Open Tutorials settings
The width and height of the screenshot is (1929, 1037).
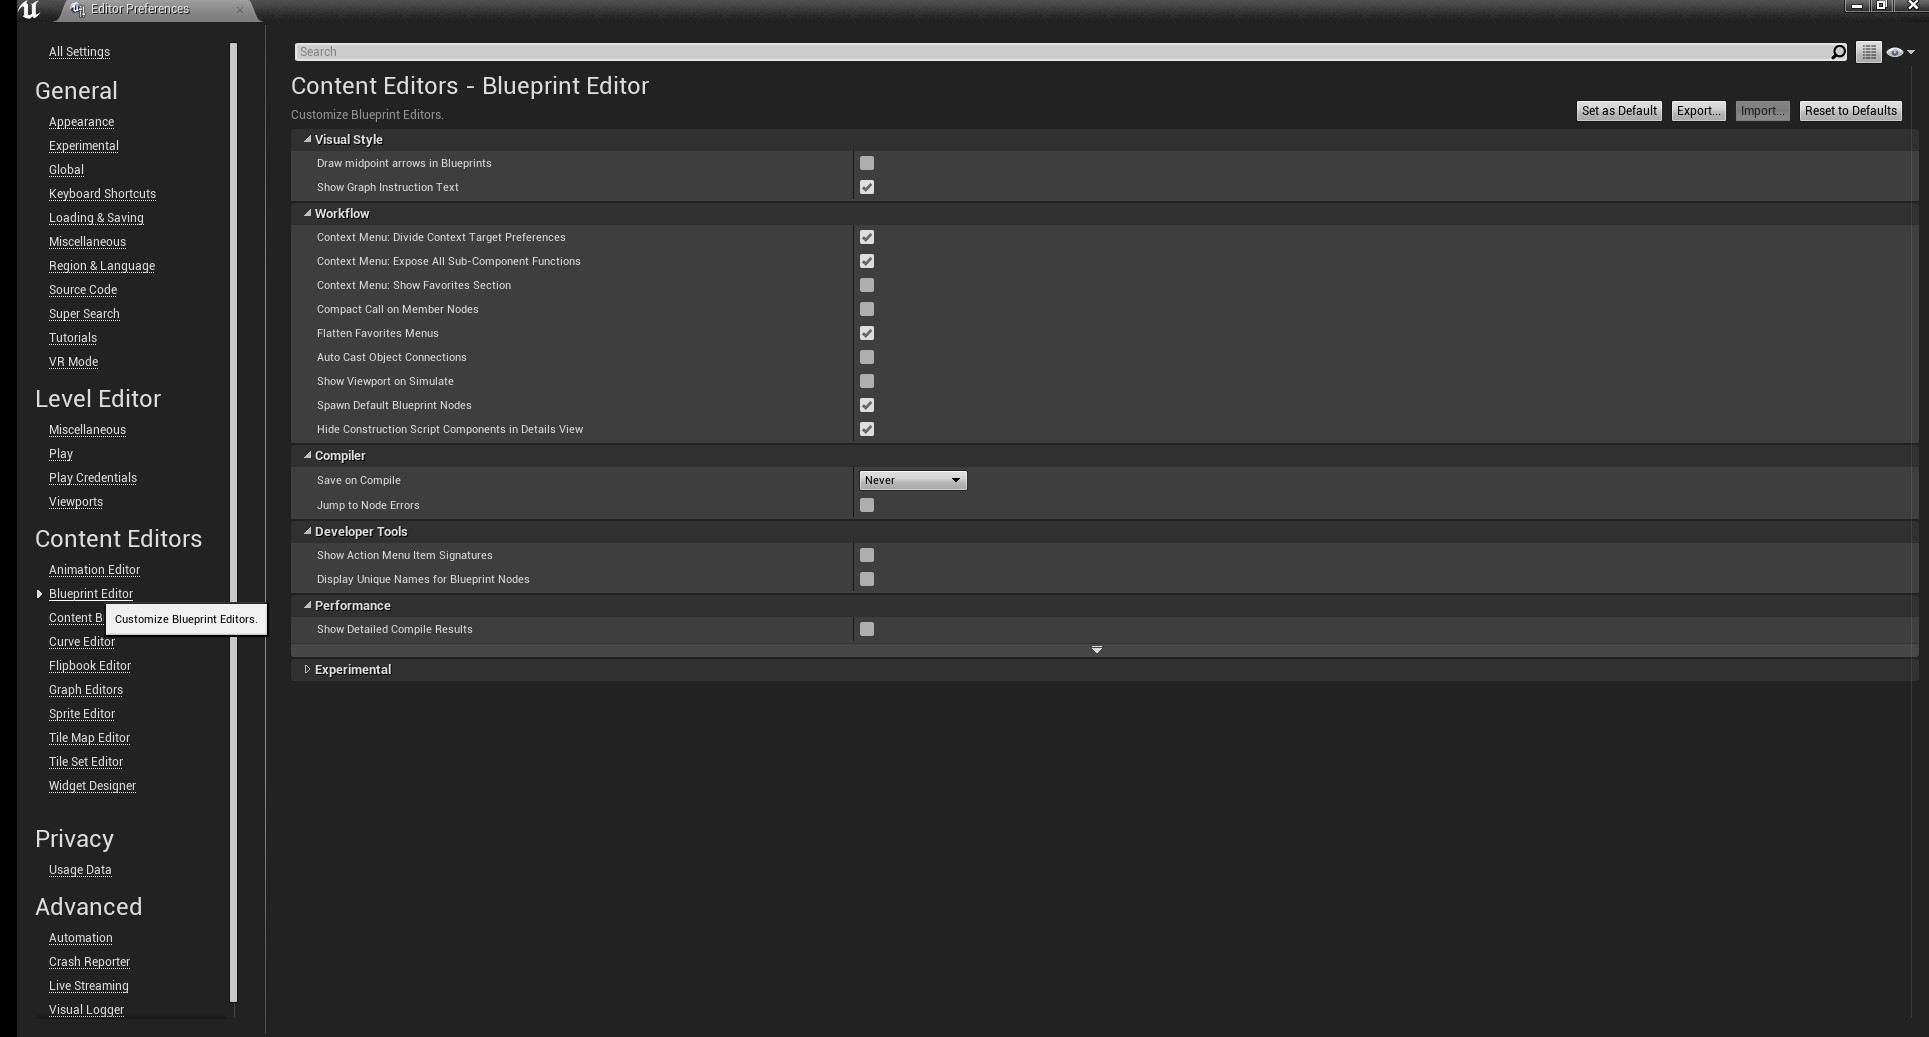click(72, 338)
